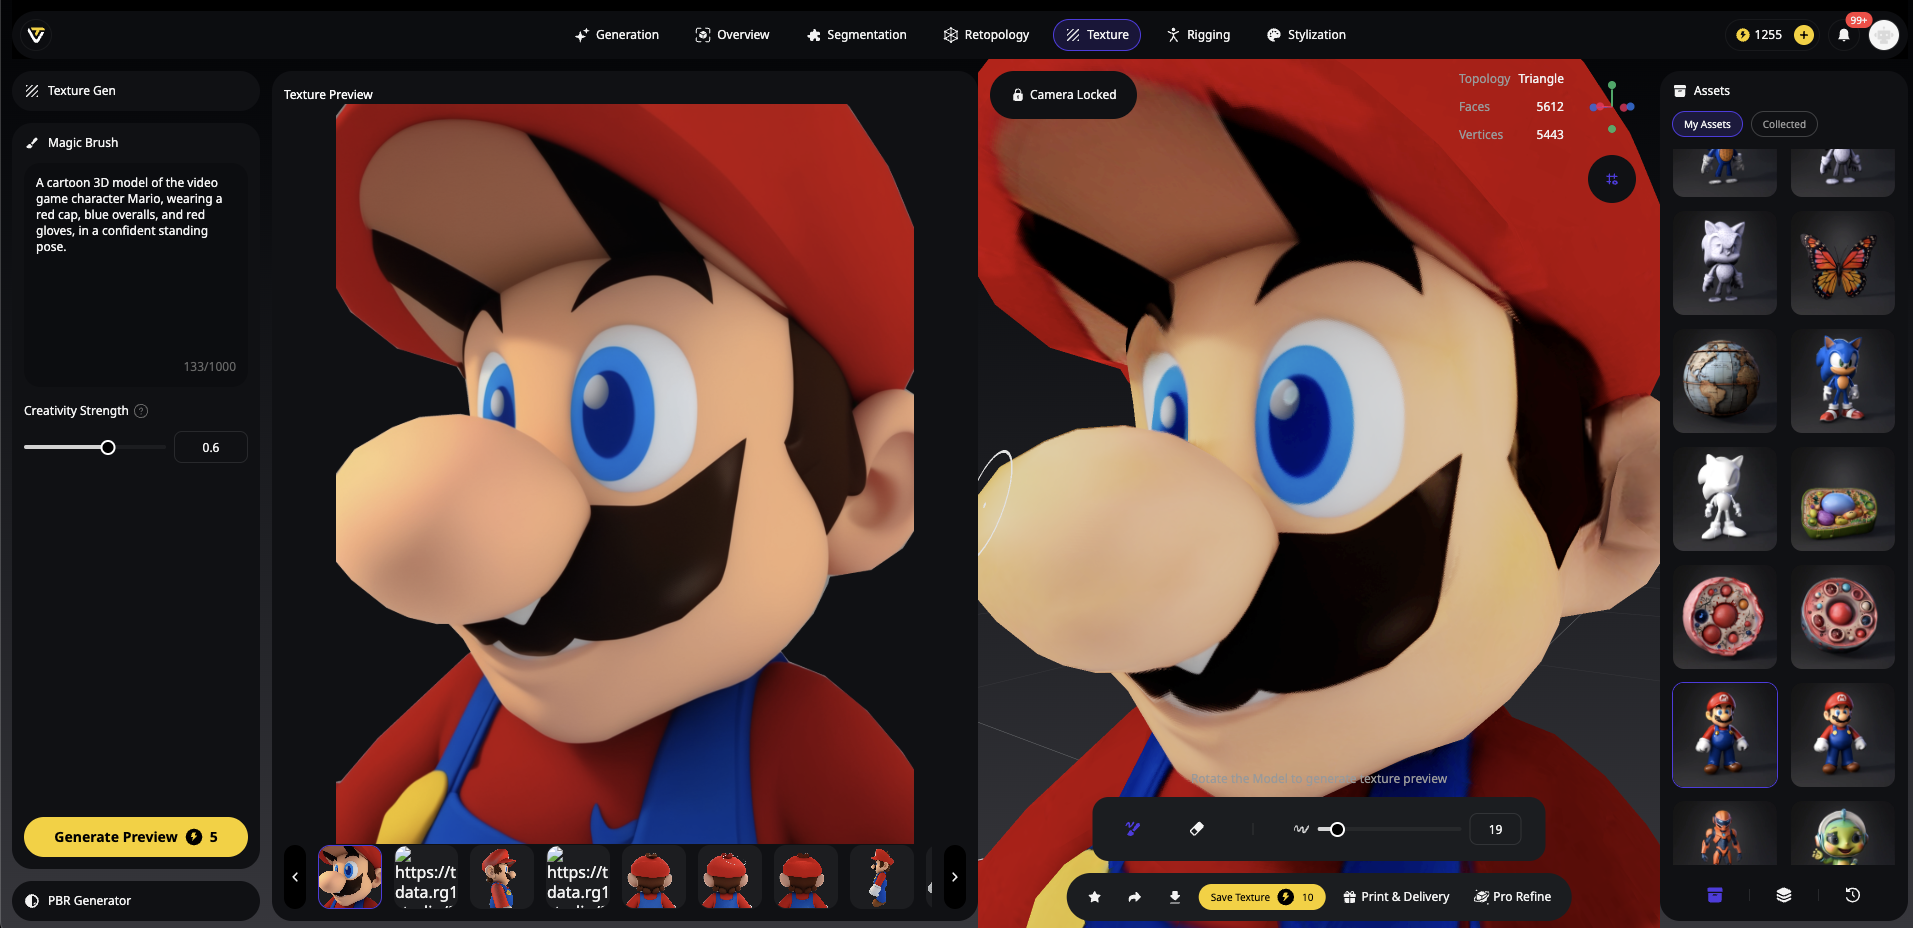Click the Faces count 5612
The height and width of the screenshot is (928, 1913).
(x=1550, y=107)
